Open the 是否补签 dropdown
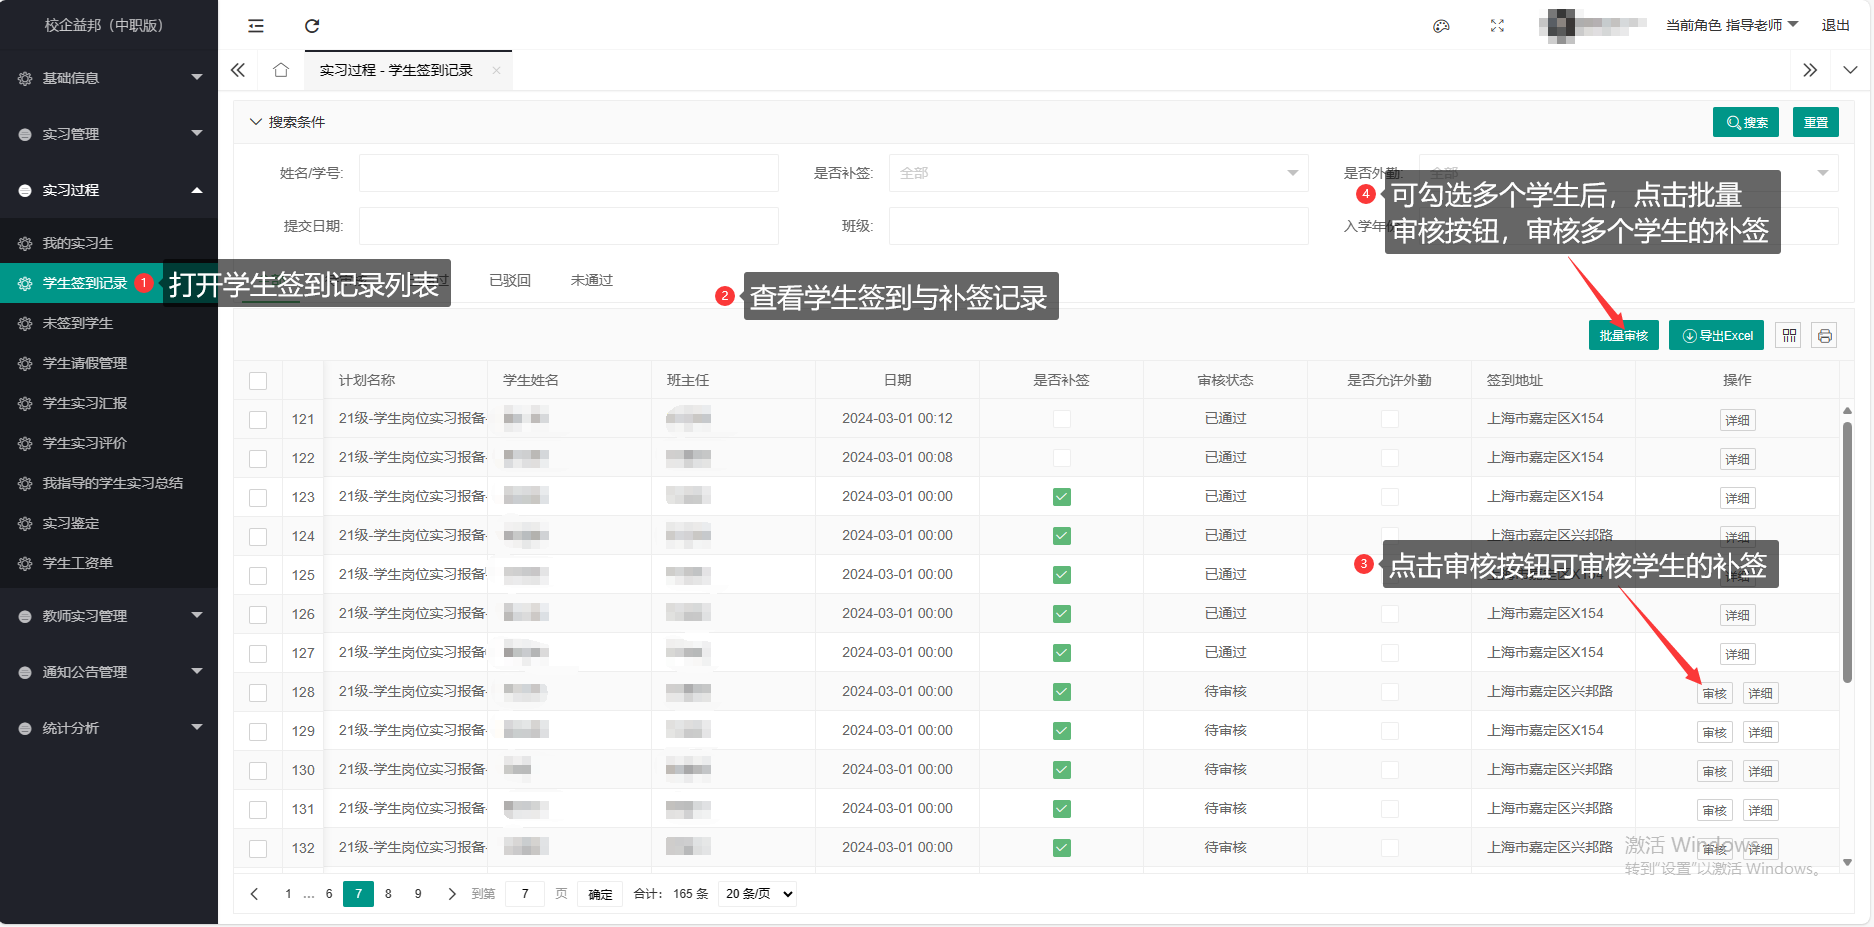The width and height of the screenshot is (1874, 927). point(1098,173)
